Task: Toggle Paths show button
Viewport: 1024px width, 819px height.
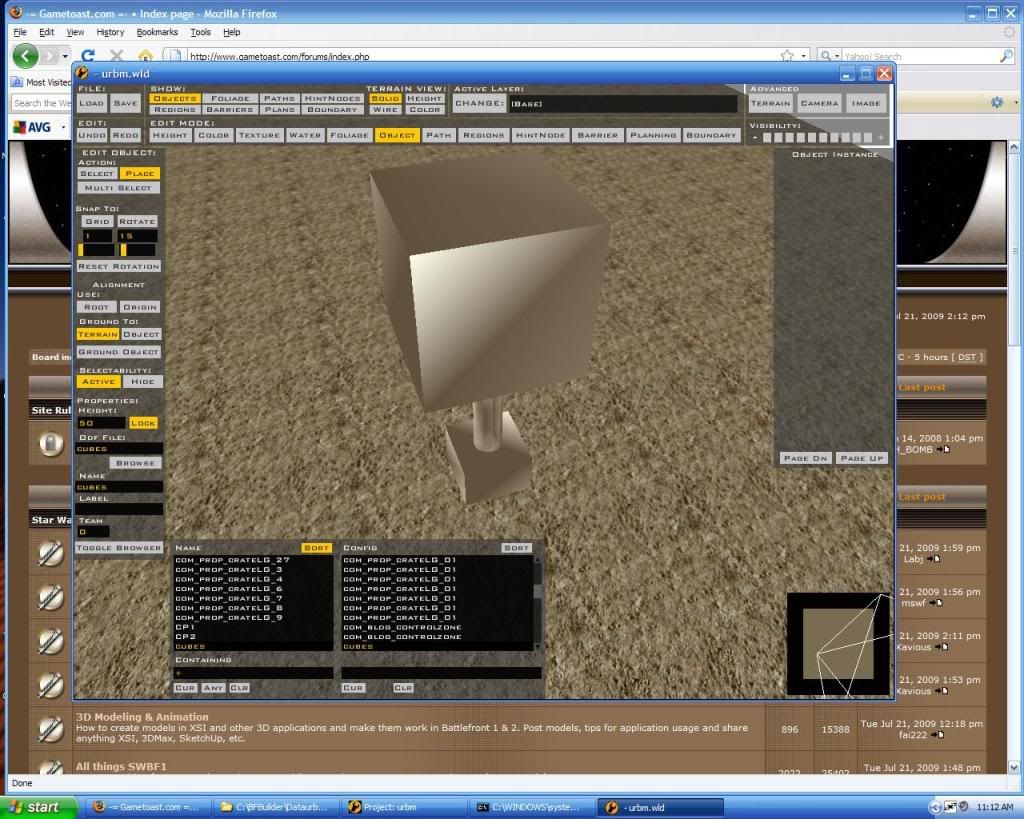Action: point(279,99)
